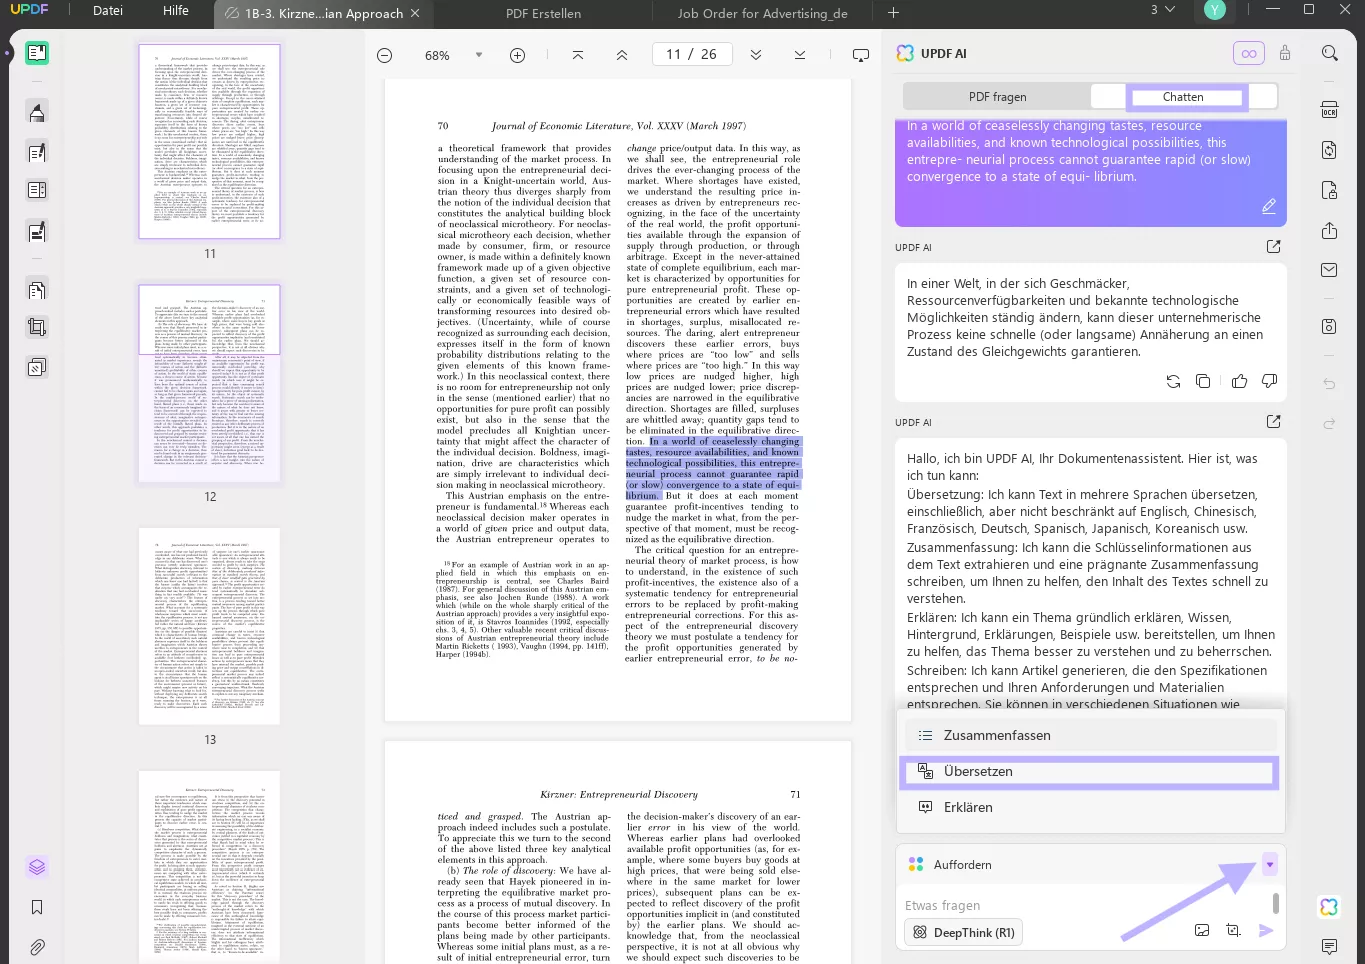
Task: Copy the German translation response
Action: coord(1203,381)
